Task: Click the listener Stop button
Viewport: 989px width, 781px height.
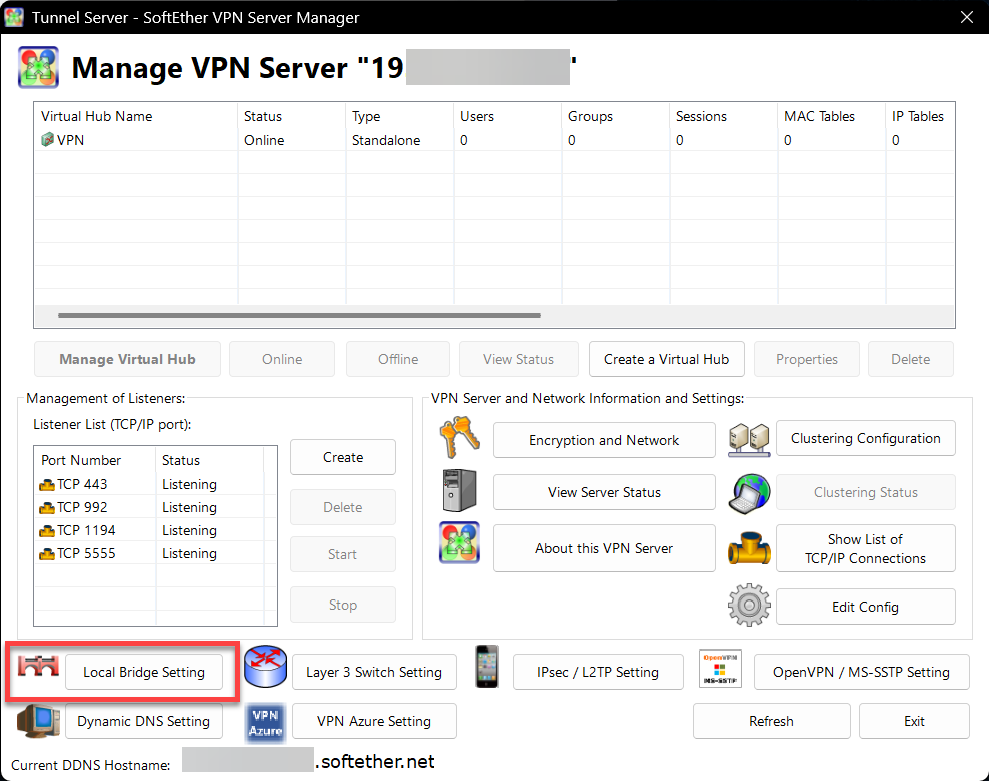Action: pos(343,605)
